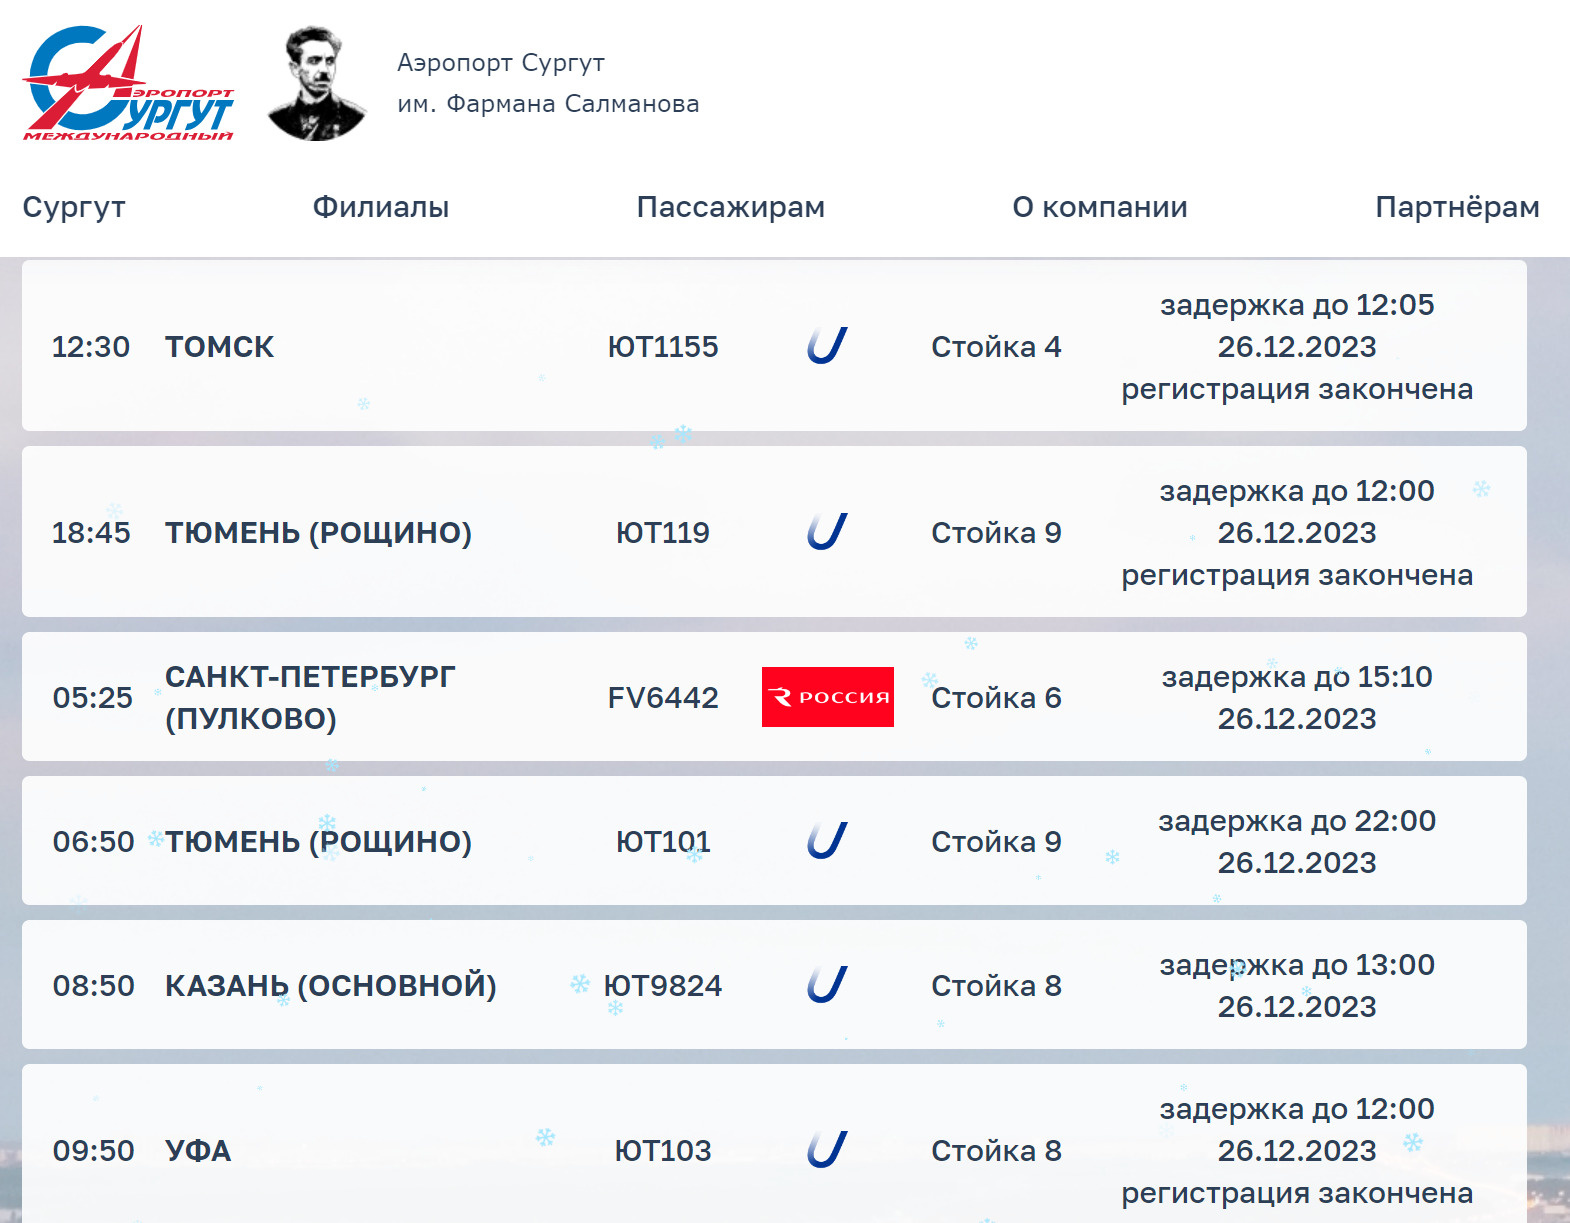This screenshot has width=1570, height=1223.
Task: Click the UTair logo on flight ЮТ119
Action: click(827, 532)
